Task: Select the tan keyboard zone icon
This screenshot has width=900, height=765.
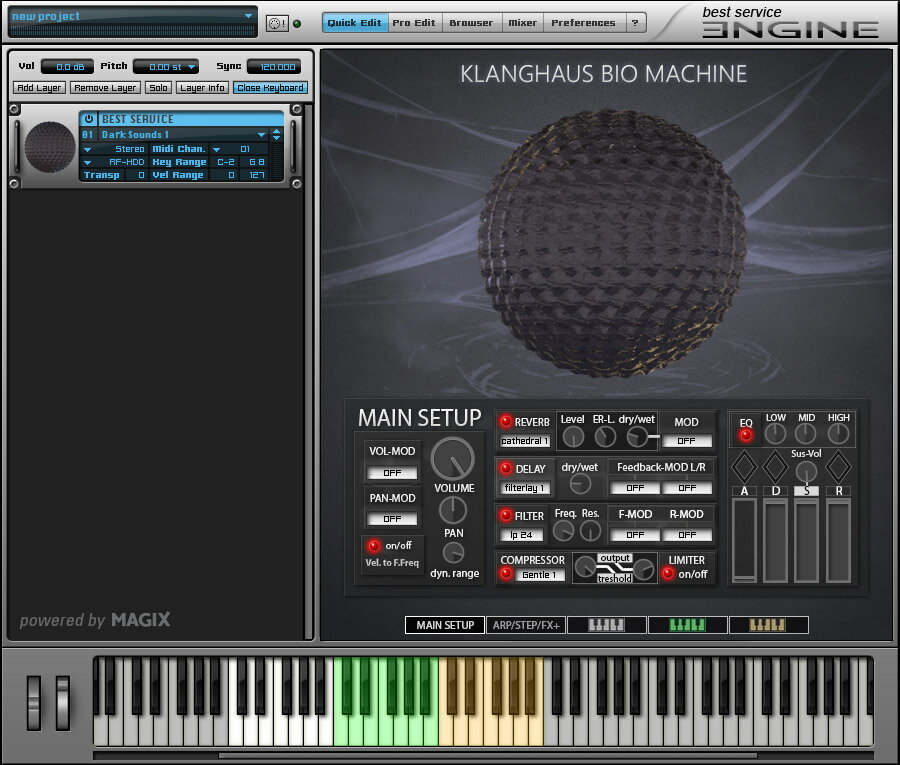Action: pos(768,625)
